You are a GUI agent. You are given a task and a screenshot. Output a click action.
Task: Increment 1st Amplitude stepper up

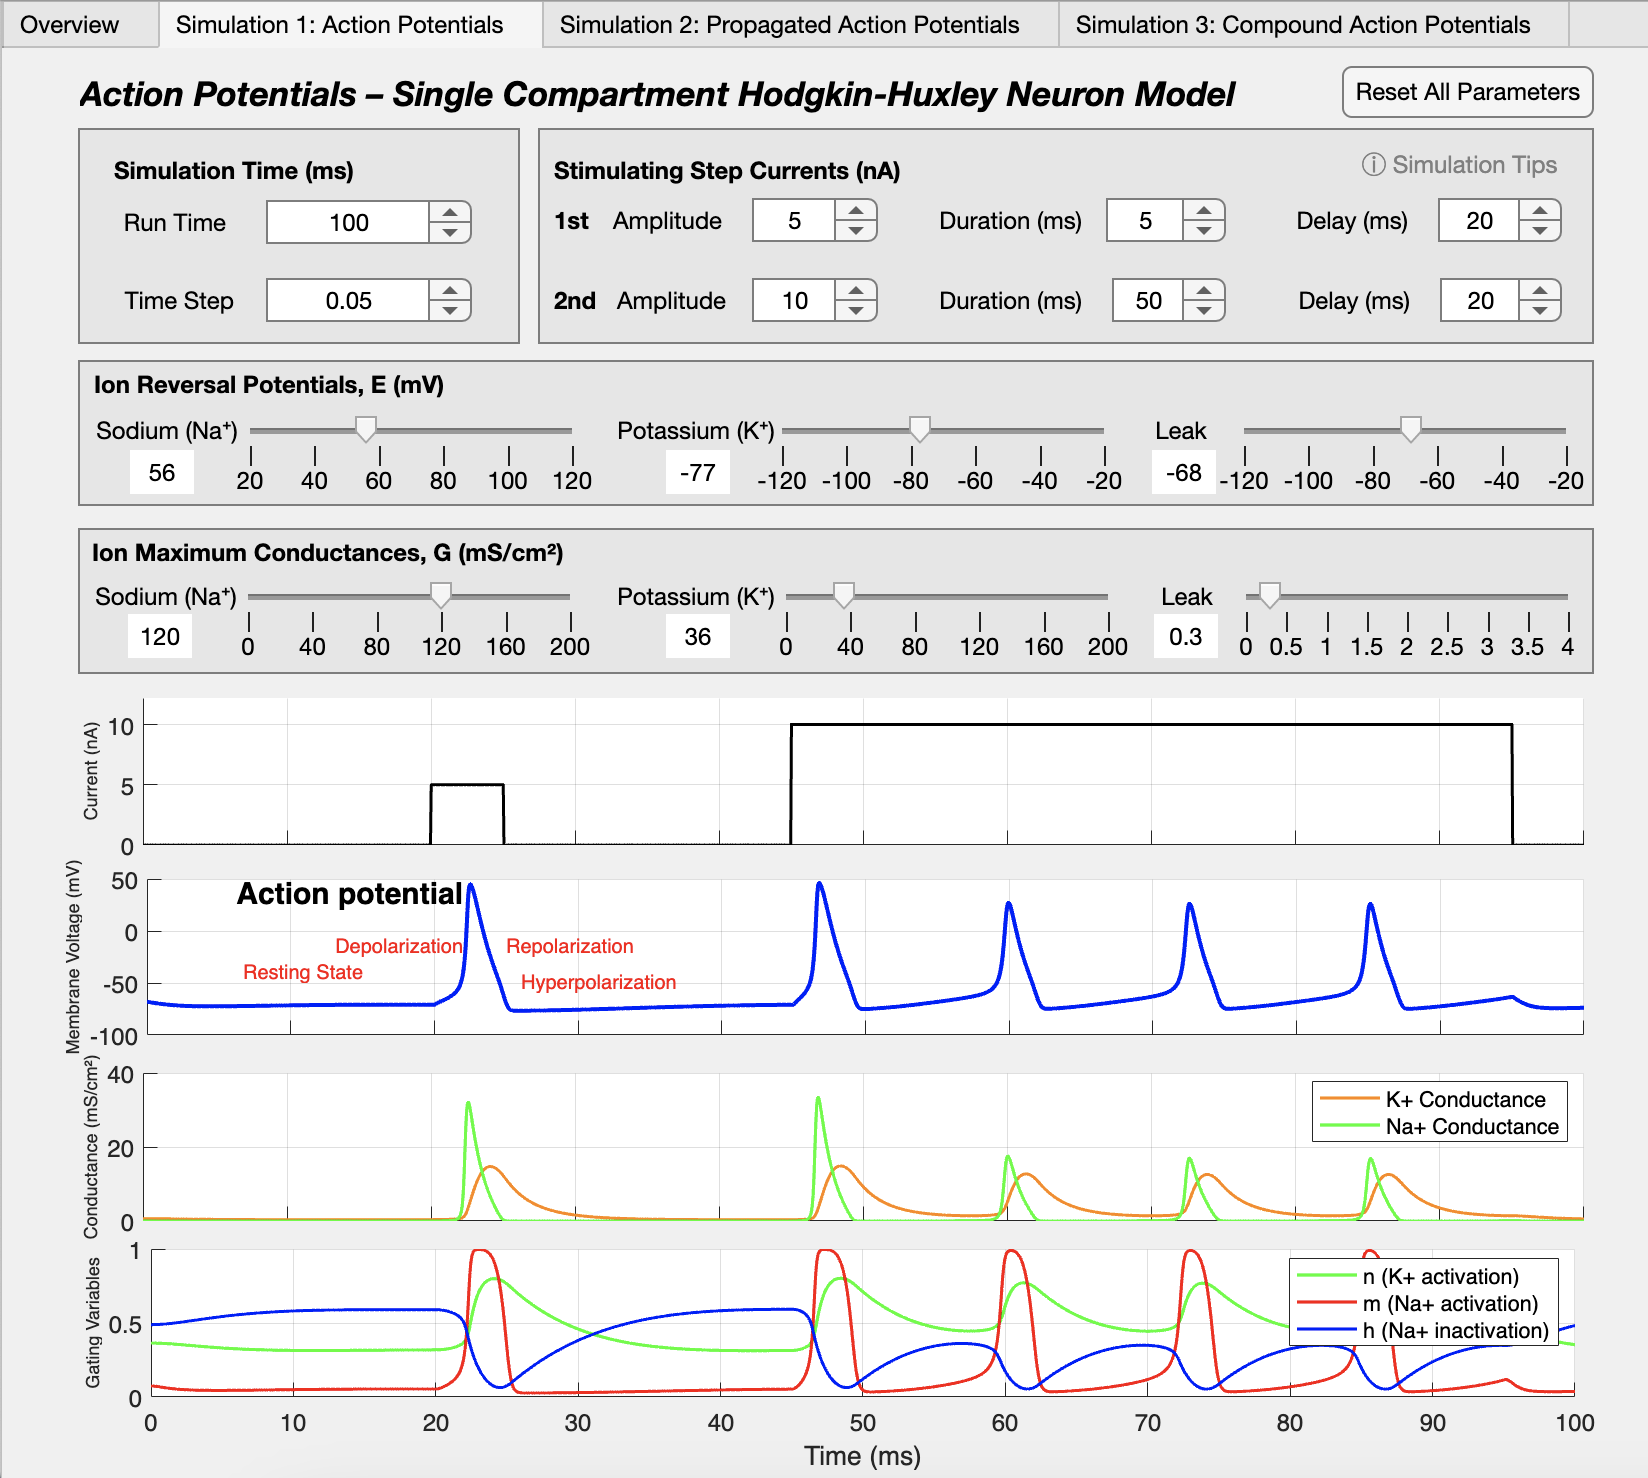(855, 211)
